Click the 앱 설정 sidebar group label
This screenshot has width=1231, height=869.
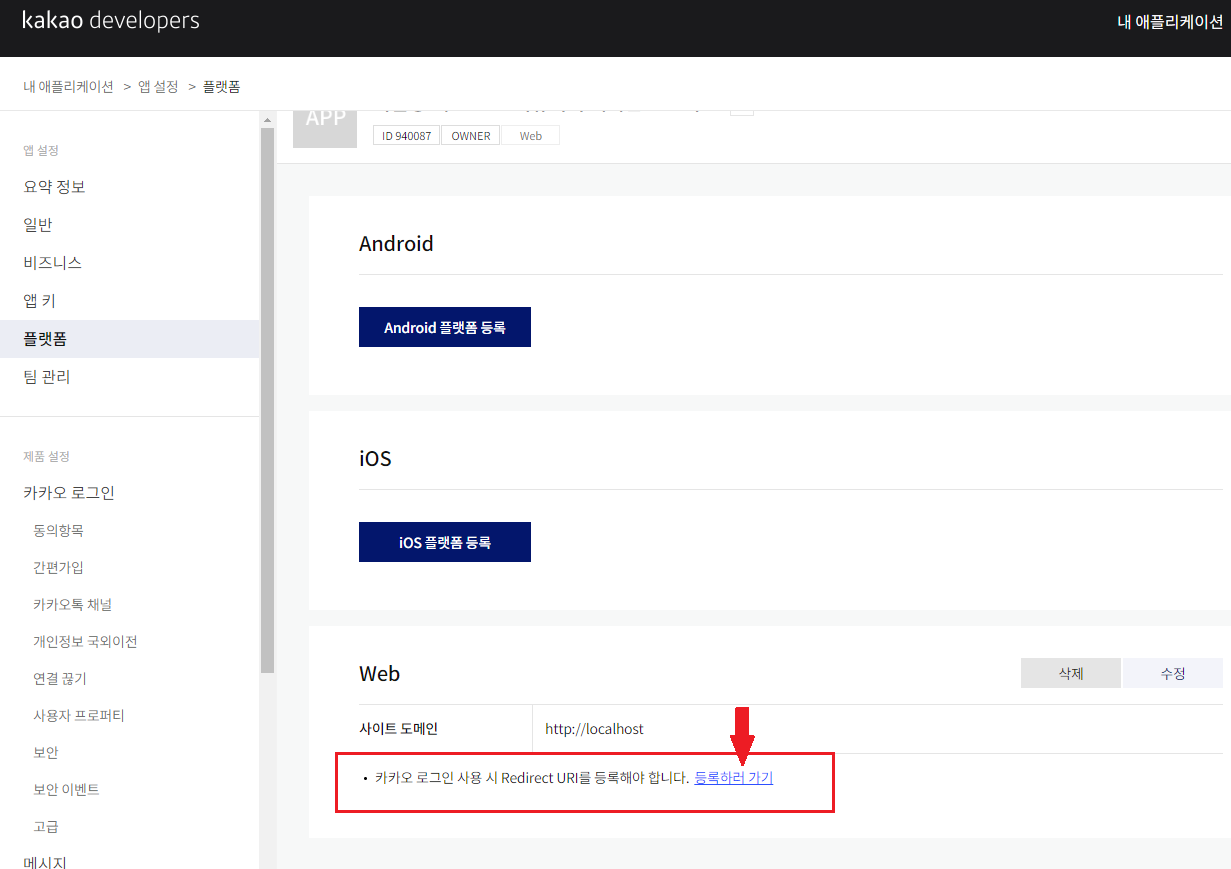41,151
